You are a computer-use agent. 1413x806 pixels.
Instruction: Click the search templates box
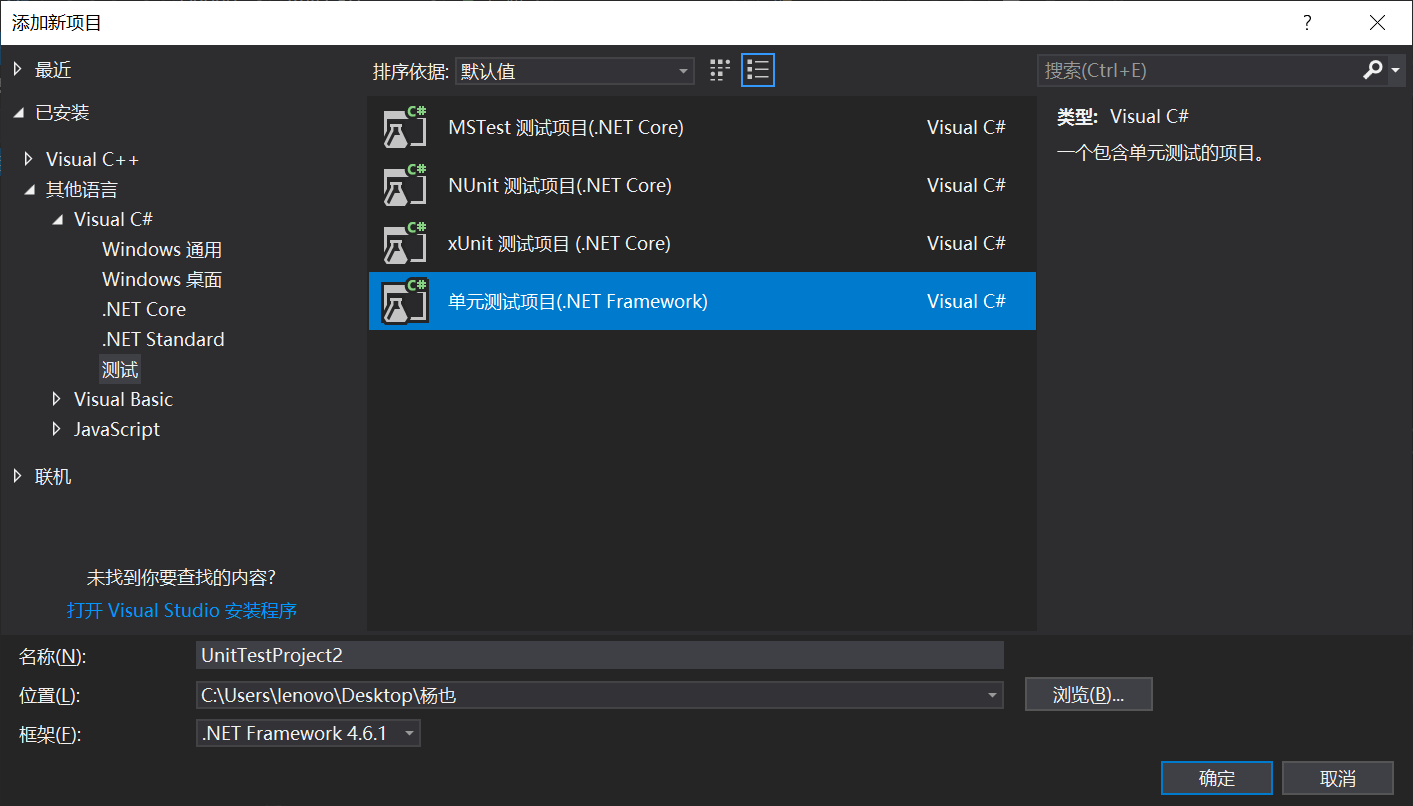[x=1198, y=71]
